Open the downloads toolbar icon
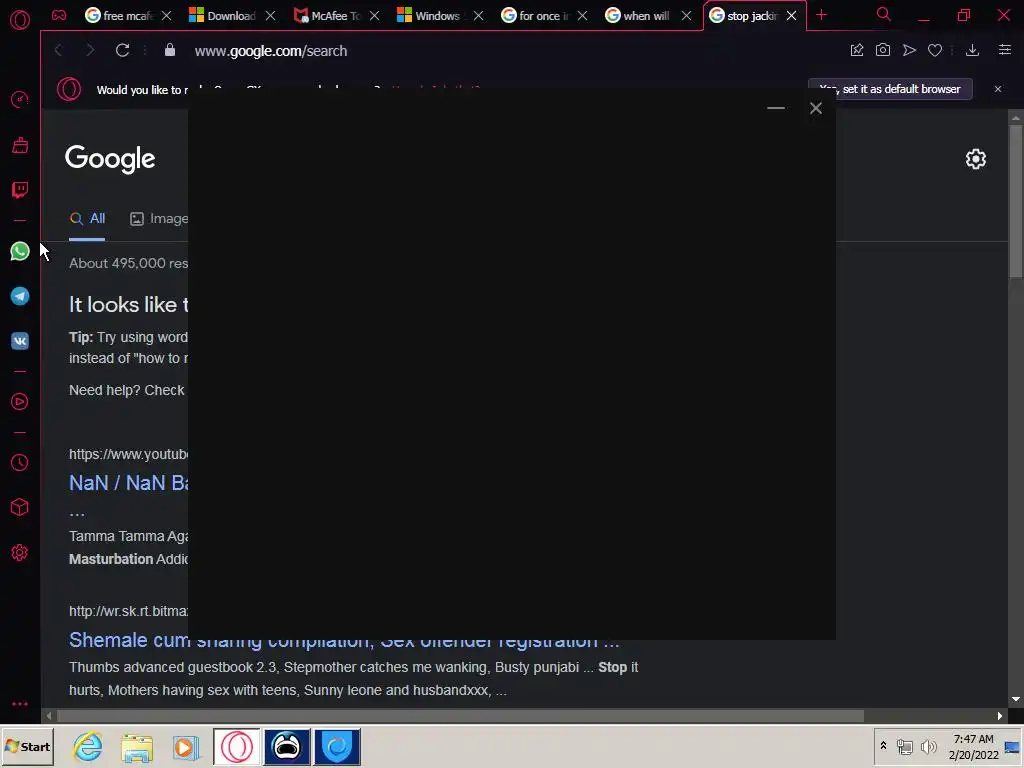Image resolution: width=1024 pixels, height=768 pixels. [x=972, y=50]
